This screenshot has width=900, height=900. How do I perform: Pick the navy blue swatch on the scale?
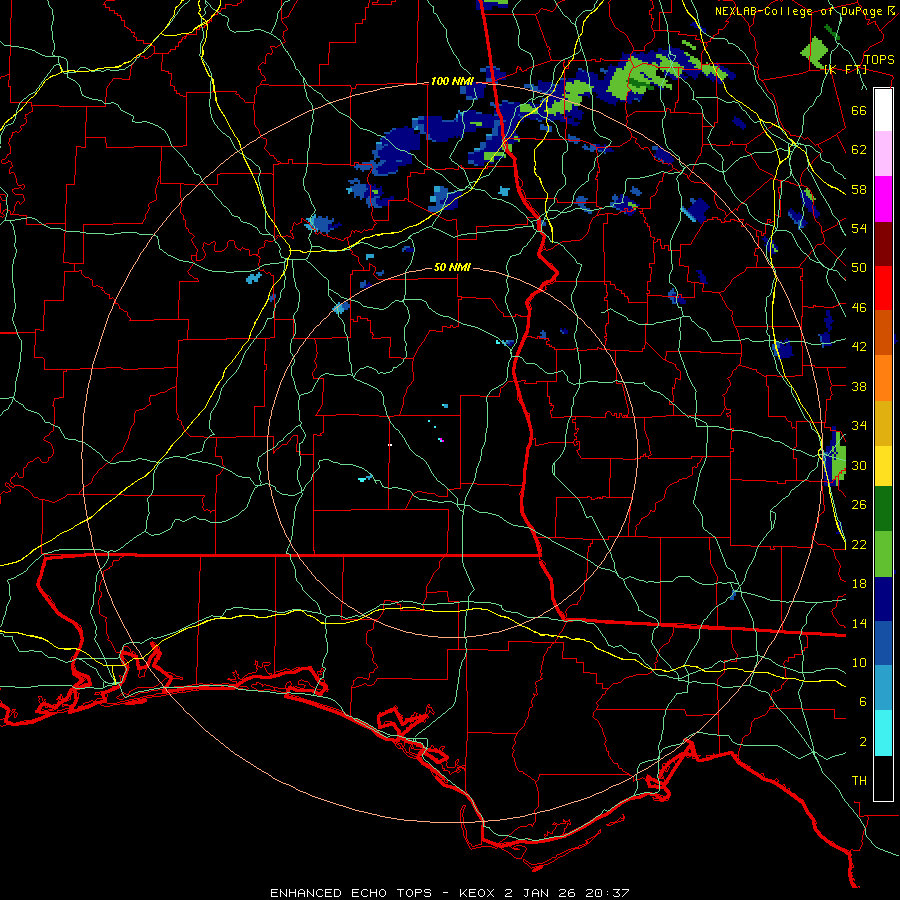pos(883,599)
